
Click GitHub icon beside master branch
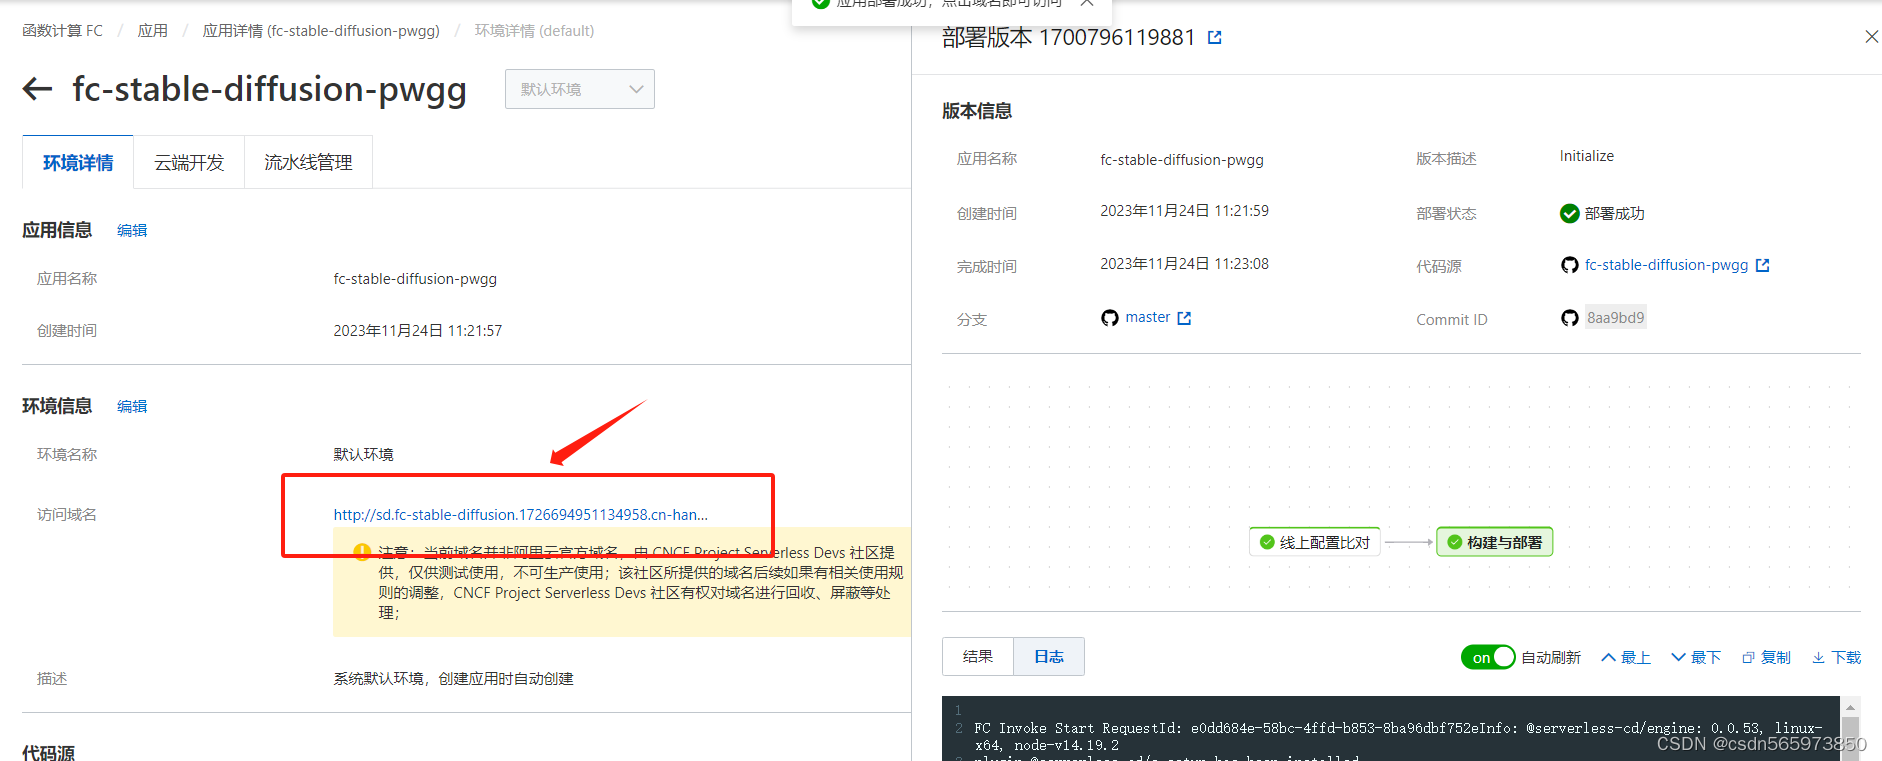[1110, 318]
